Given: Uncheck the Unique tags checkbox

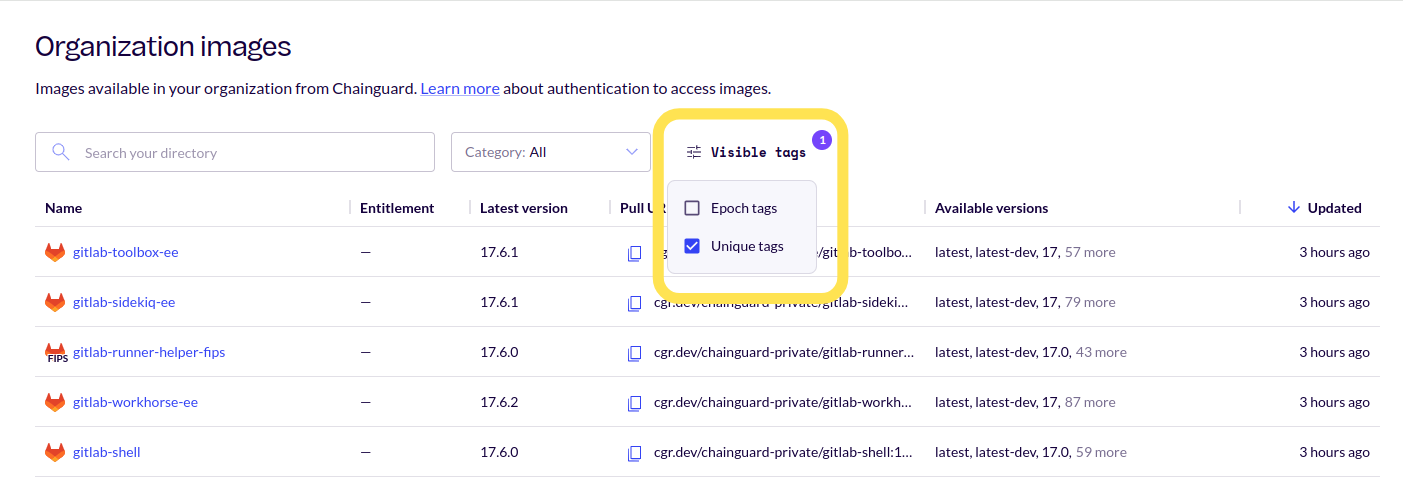Looking at the screenshot, I should [692, 246].
